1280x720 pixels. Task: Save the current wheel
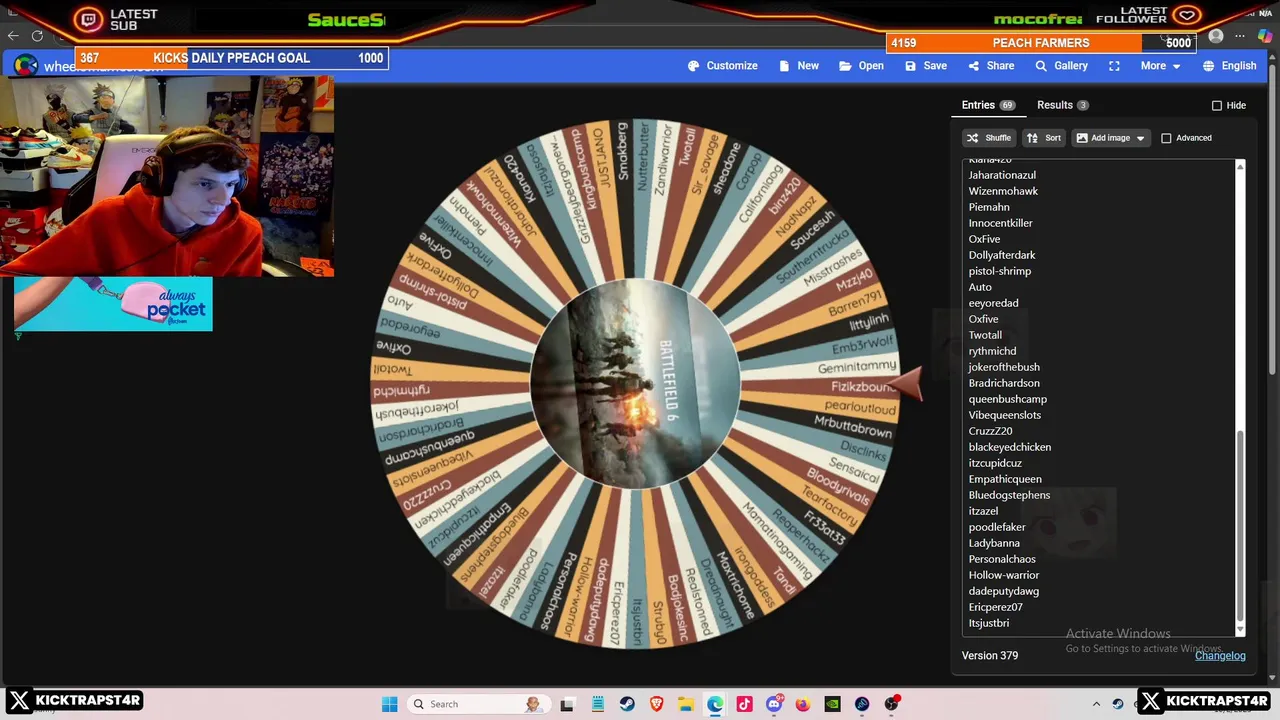926,66
